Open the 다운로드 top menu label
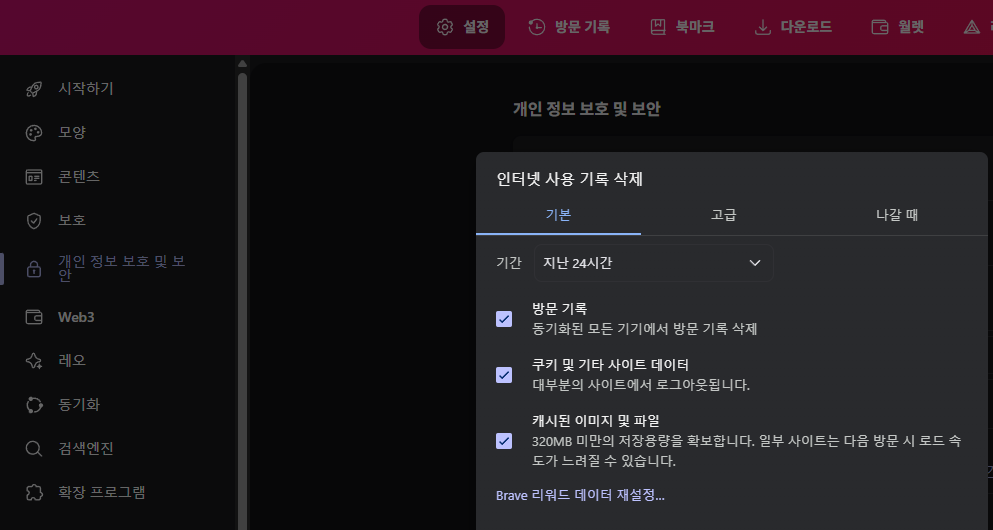This screenshot has height=530, width=993. pos(806,27)
